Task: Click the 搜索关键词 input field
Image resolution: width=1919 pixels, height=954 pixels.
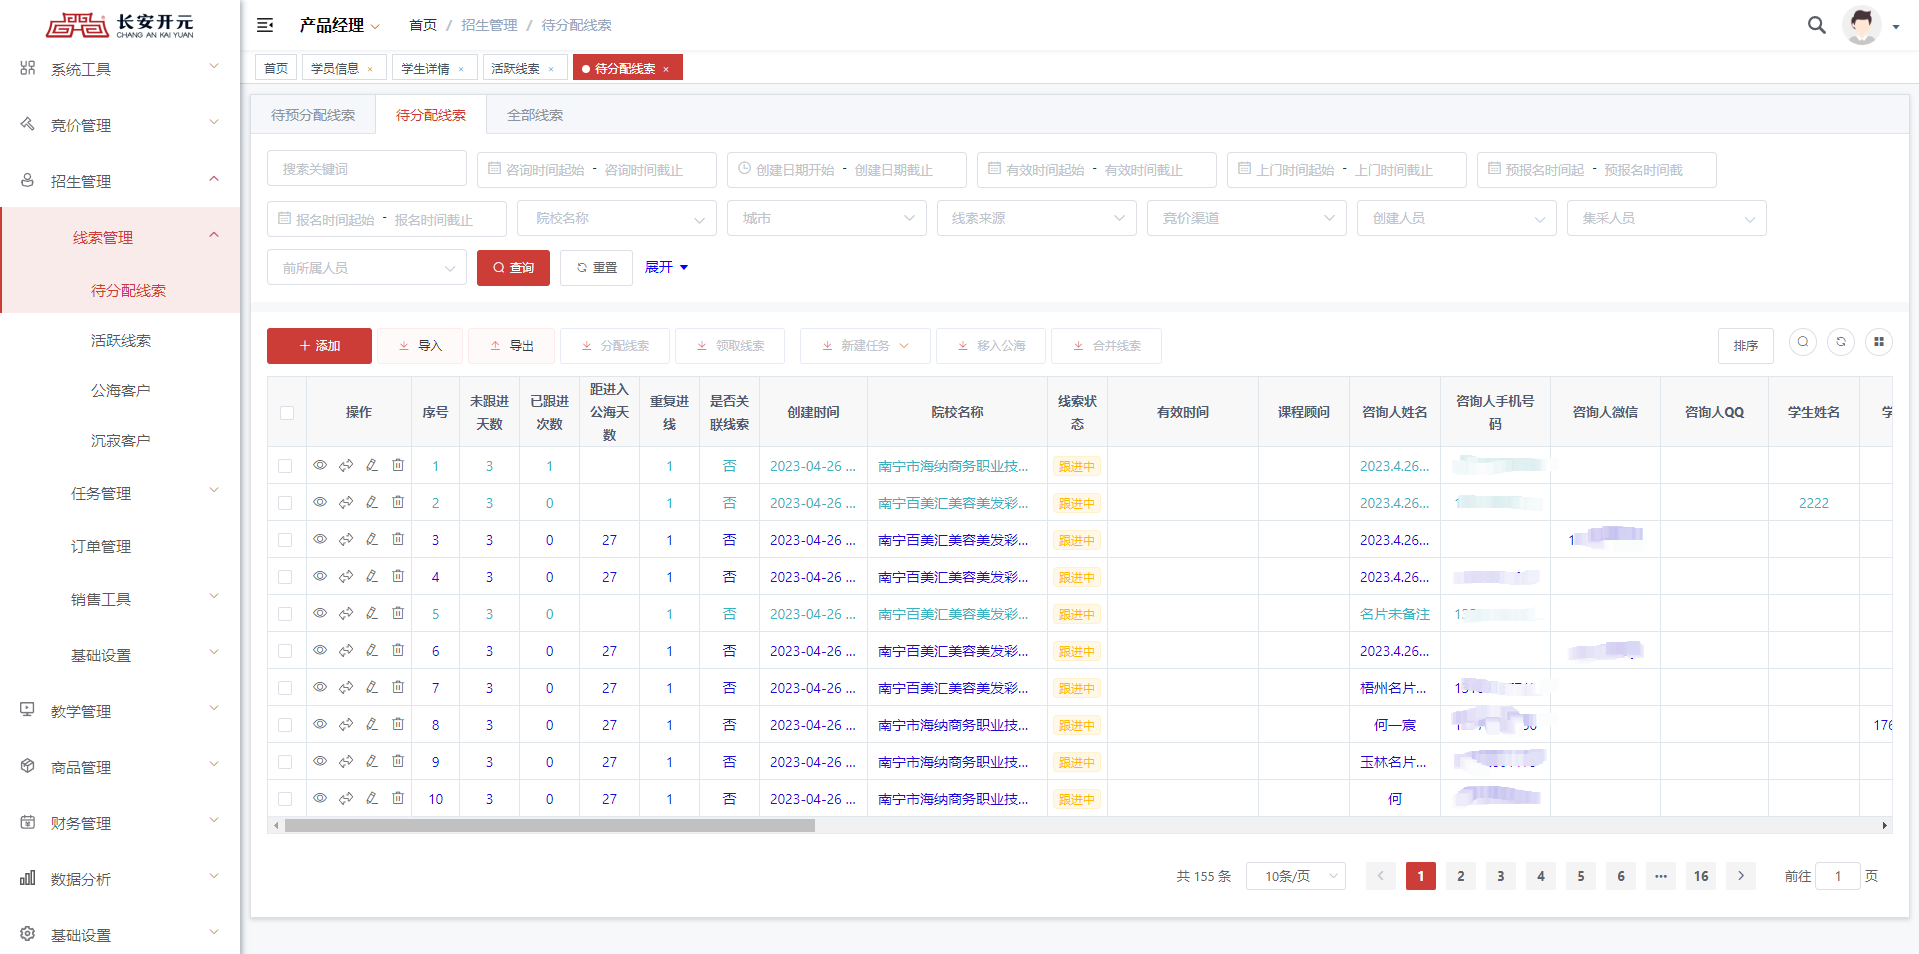Action: click(x=367, y=169)
